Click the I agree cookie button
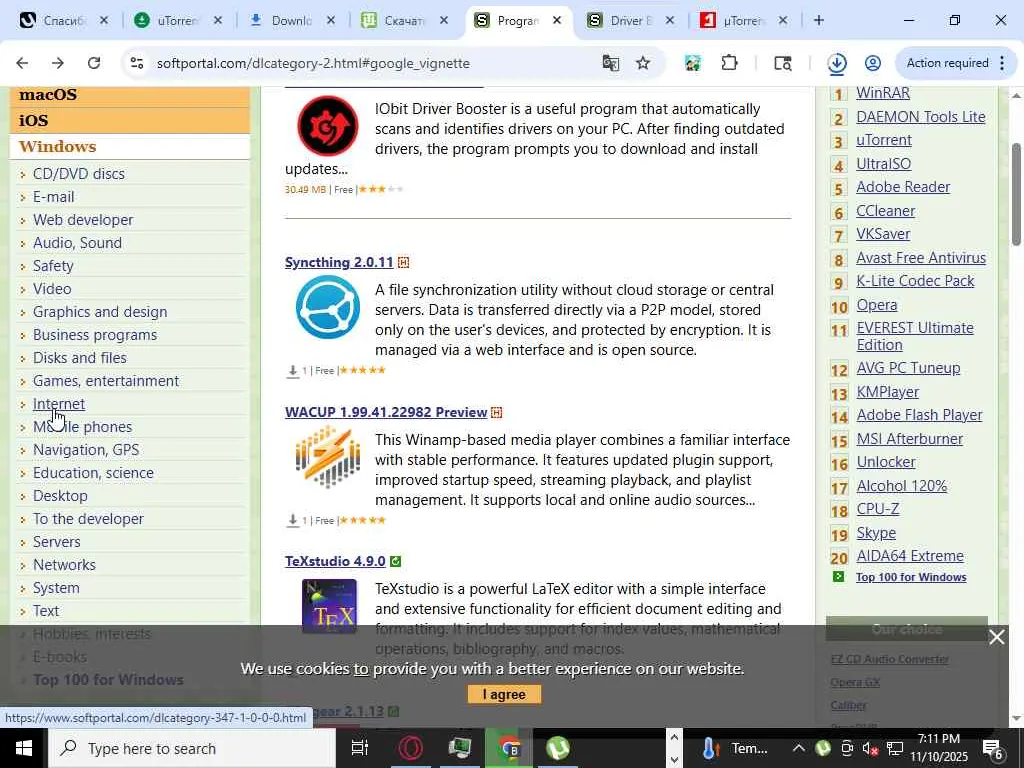The height and width of the screenshot is (768, 1024). pyautogui.click(x=504, y=694)
